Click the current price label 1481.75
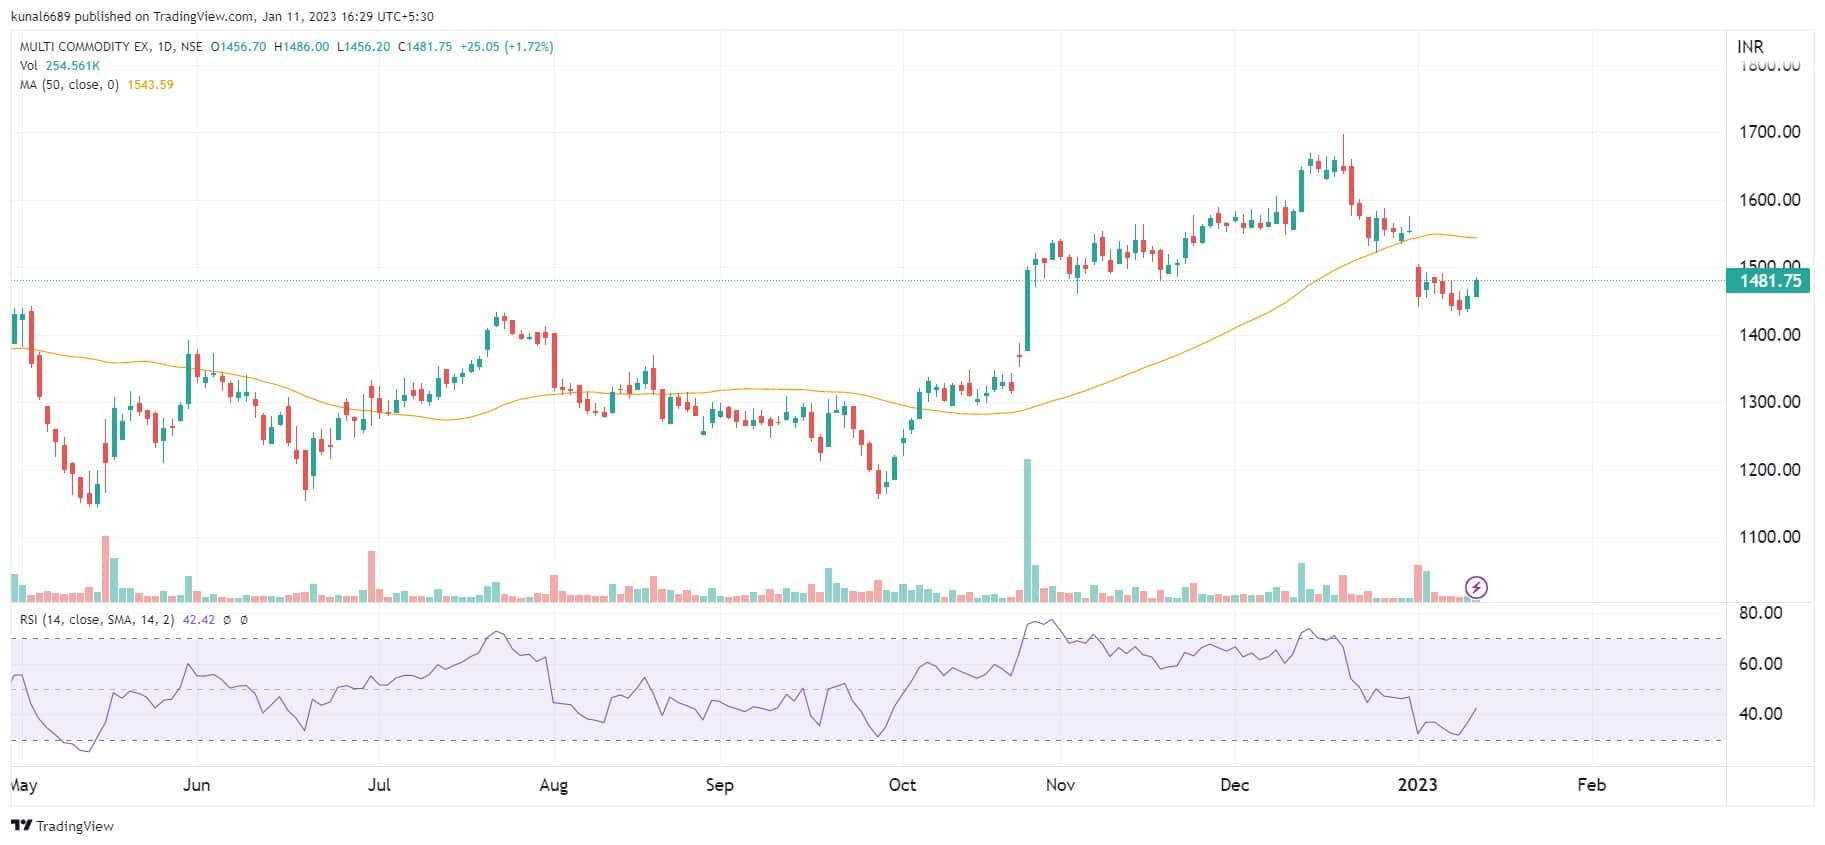This screenshot has height=845, width=1825. (x=1770, y=281)
